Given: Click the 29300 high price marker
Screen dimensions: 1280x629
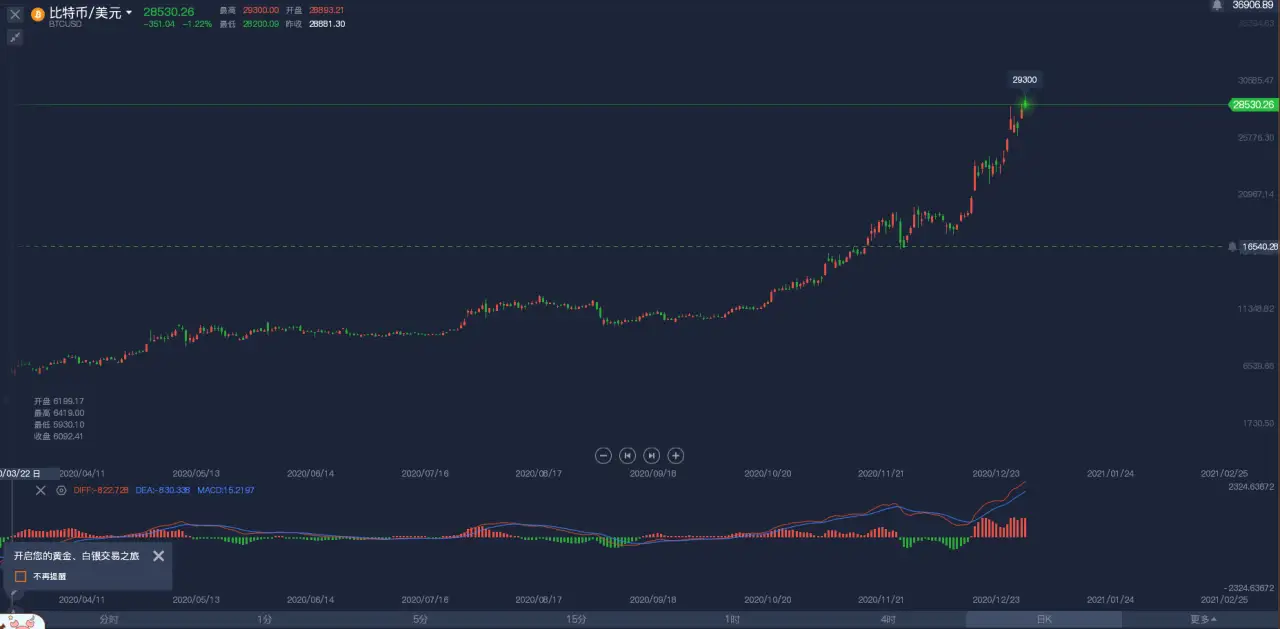Looking at the screenshot, I should click(x=1024, y=79).
